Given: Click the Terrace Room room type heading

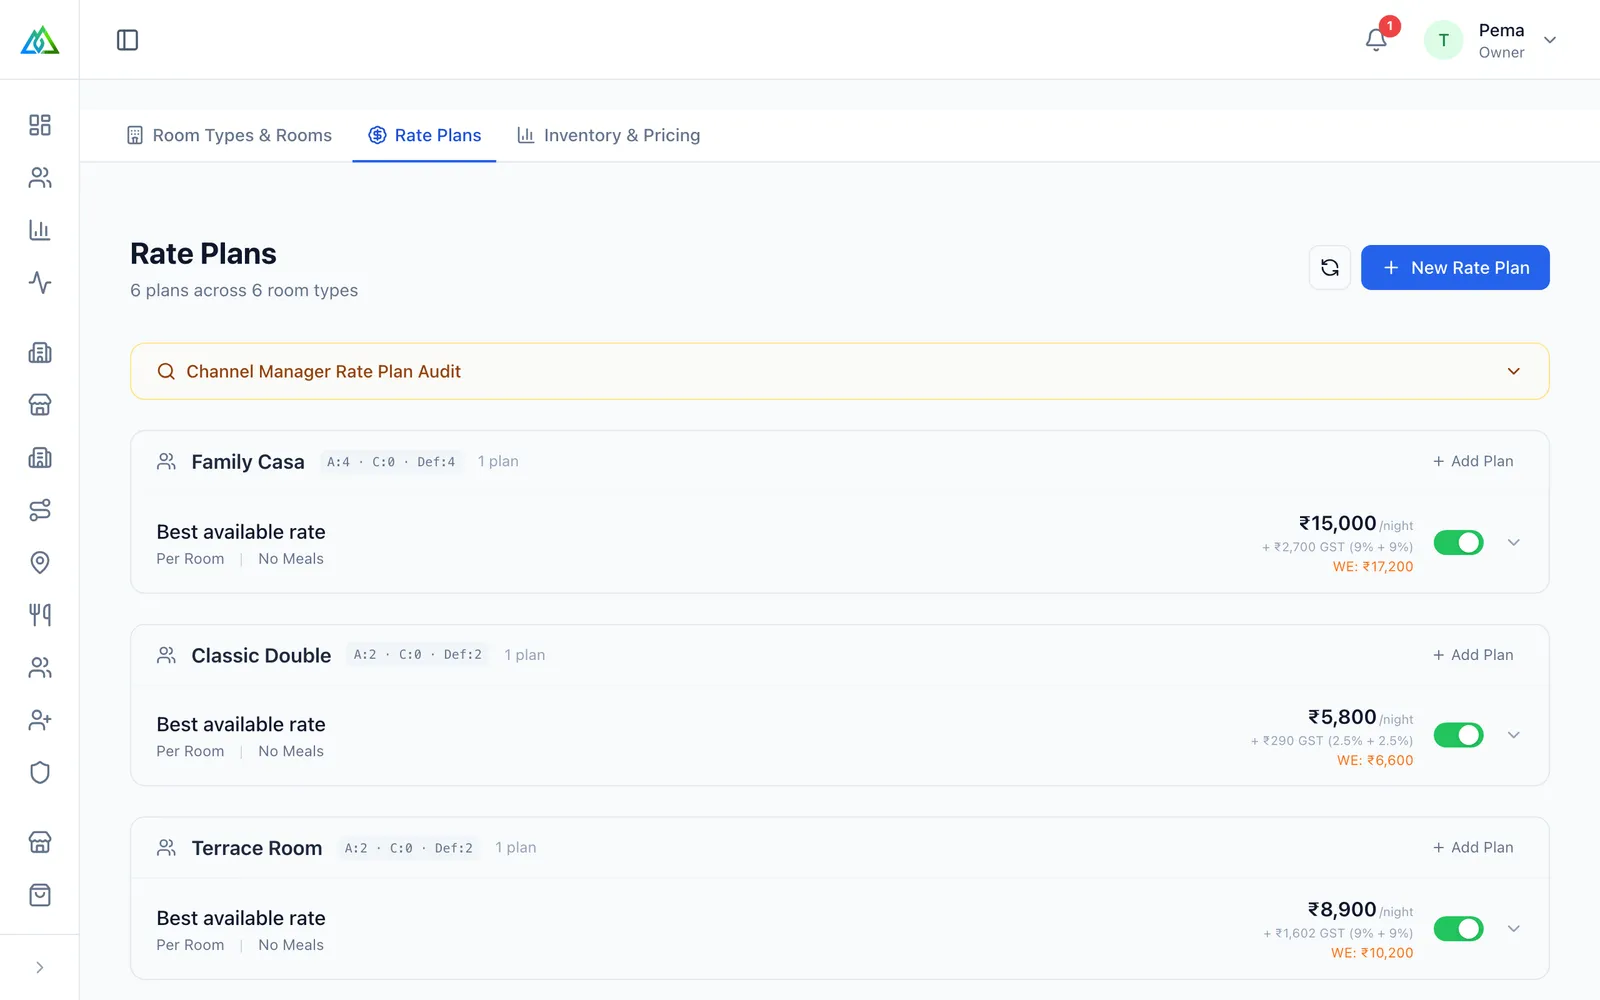Looking at the screenshot, I should tap(257, 848).
